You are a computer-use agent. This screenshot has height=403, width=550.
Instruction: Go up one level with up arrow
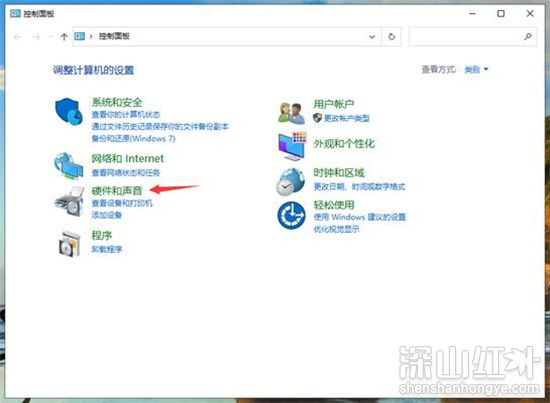64,36
